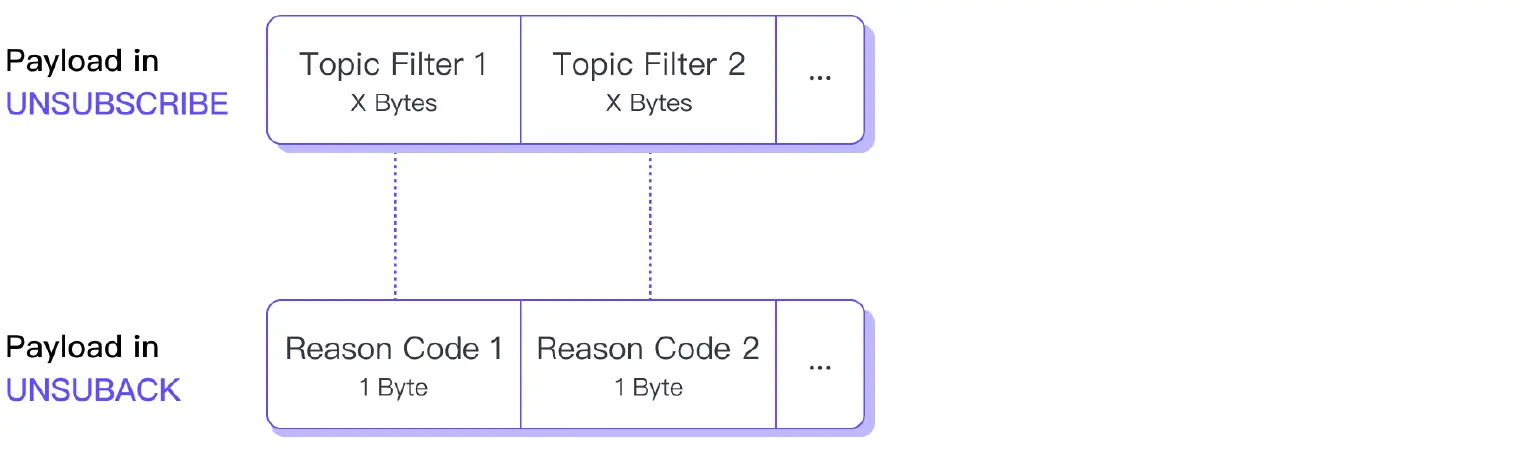
Task: Click 'Payload in' text above UNSUBSCRIBE
Action: [x=82, y=61]
